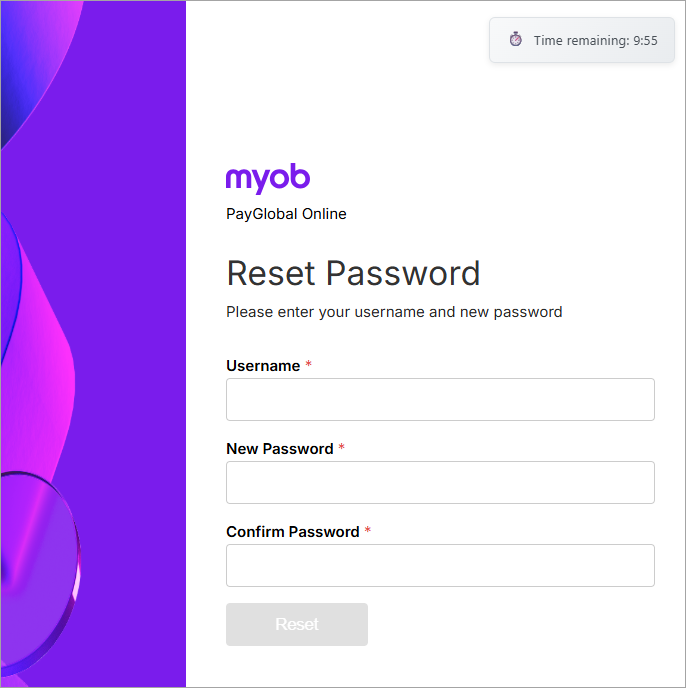
Task: Click the Confirm Password field label
Action: point(292,532)
